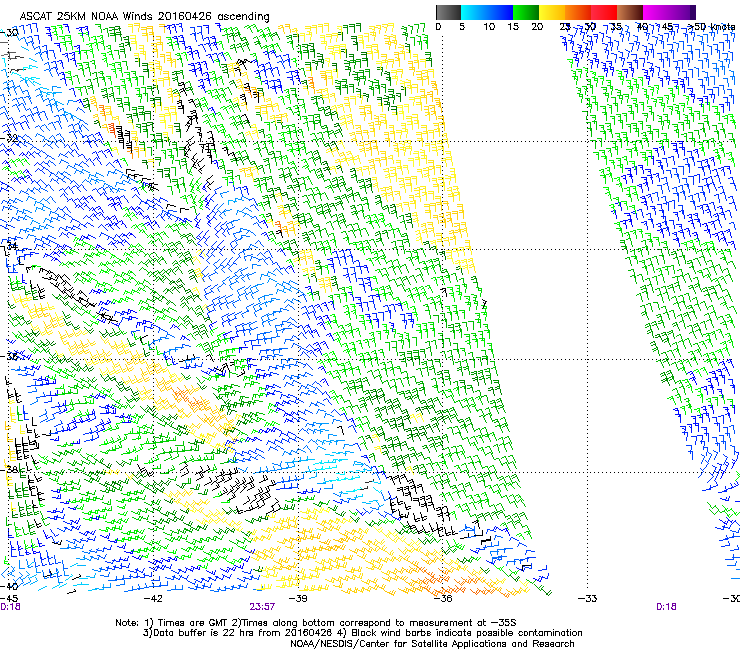The image size is (740, 650).
Task: Click the title 'ASCAT 25KM NOAA Winds 20160426 ascending'
Action: 144,16
